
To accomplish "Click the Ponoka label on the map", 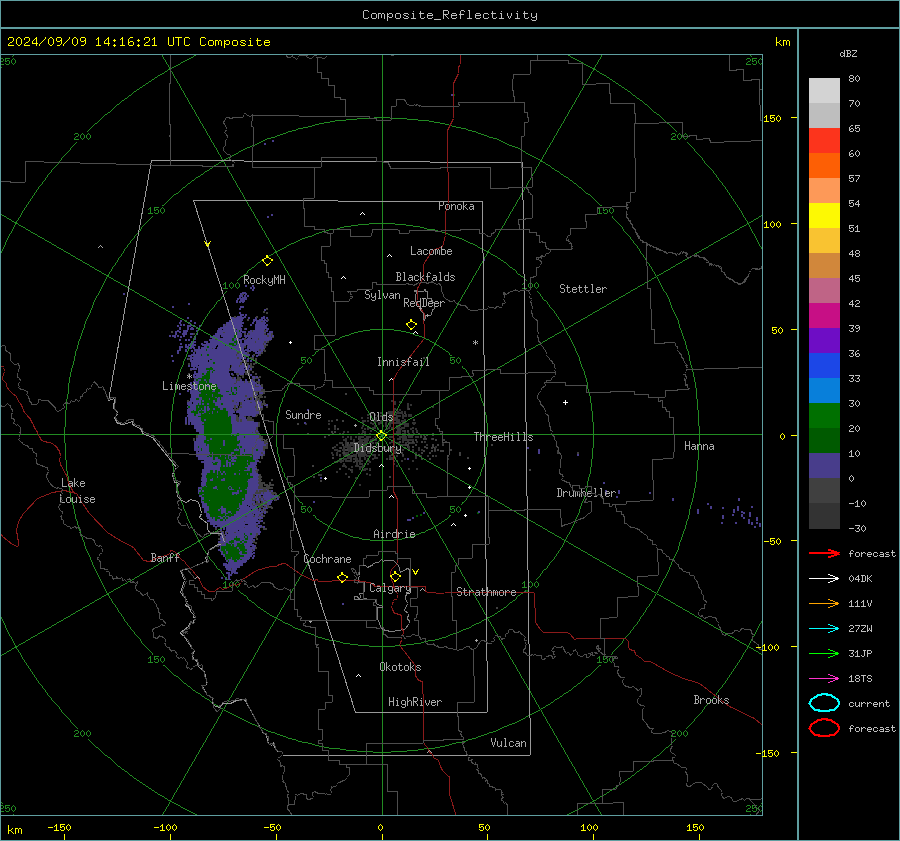I will [456, 206].
